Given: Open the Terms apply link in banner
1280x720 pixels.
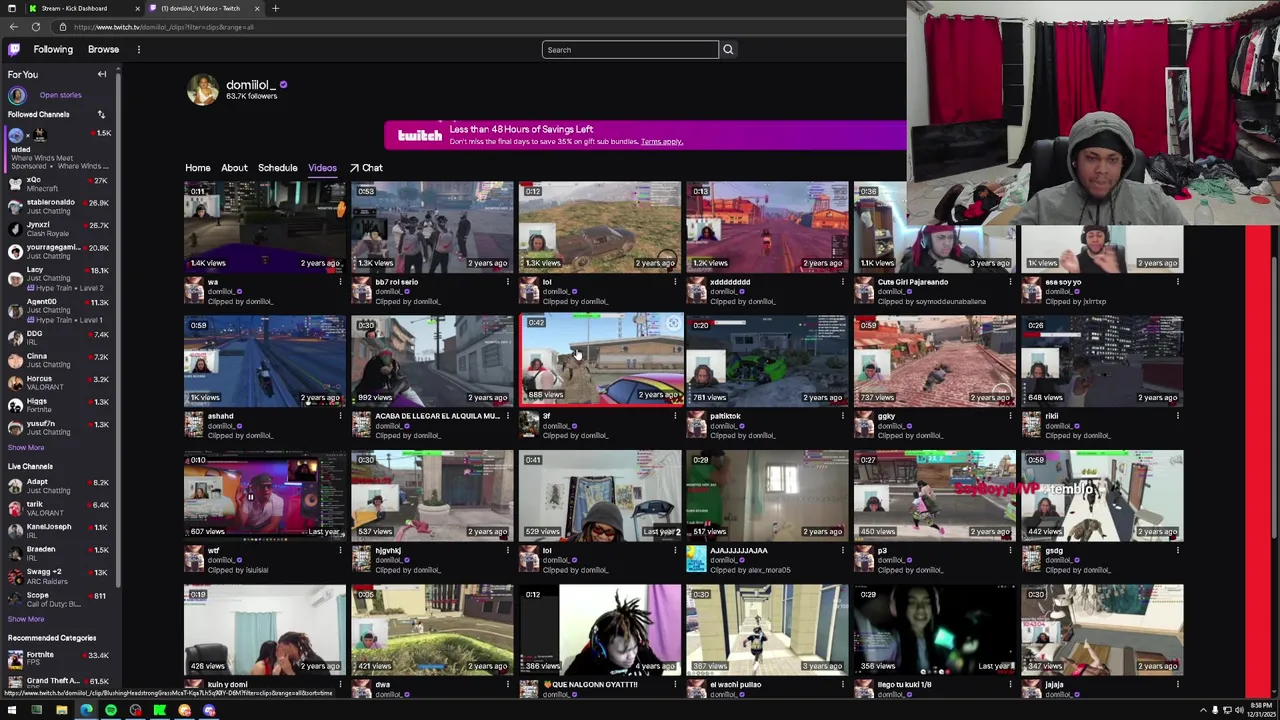Looking at the screenshot, I should point(662,142).
